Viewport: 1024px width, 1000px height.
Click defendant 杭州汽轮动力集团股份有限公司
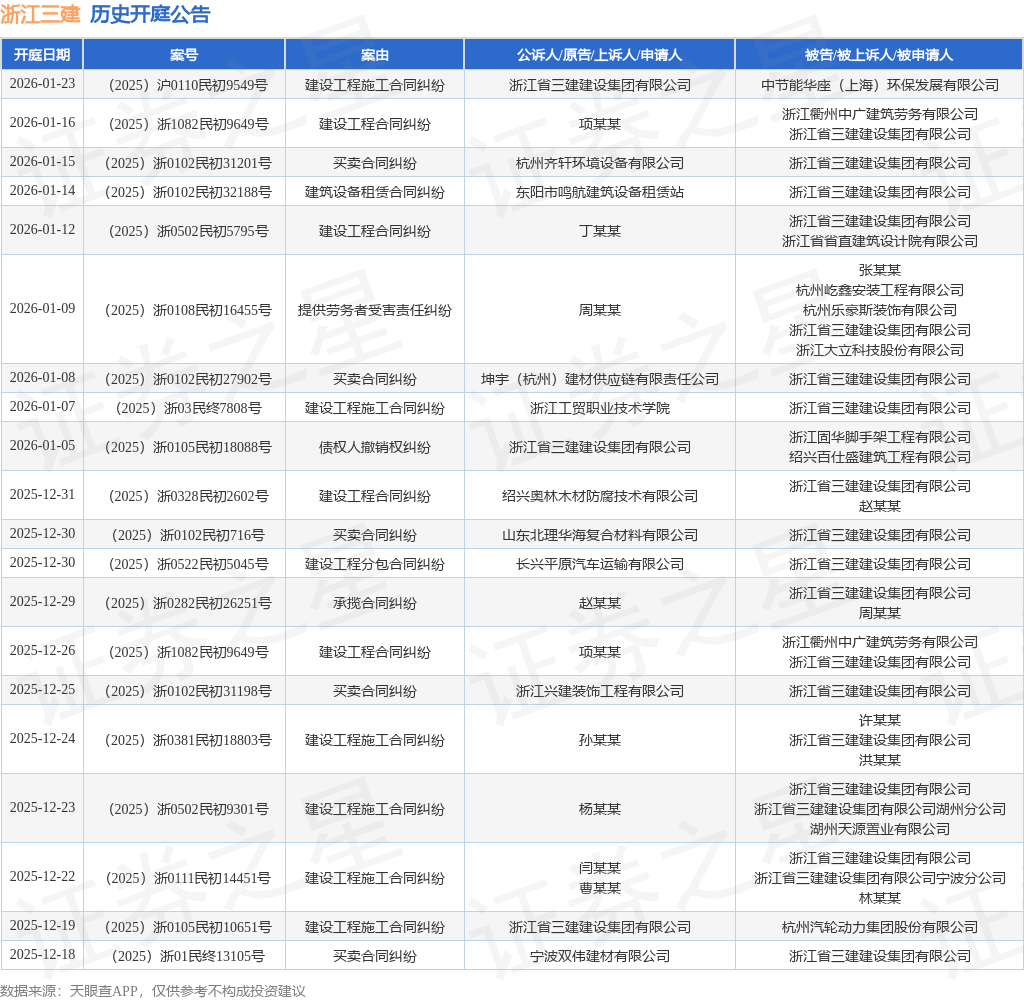click(880, 927)
